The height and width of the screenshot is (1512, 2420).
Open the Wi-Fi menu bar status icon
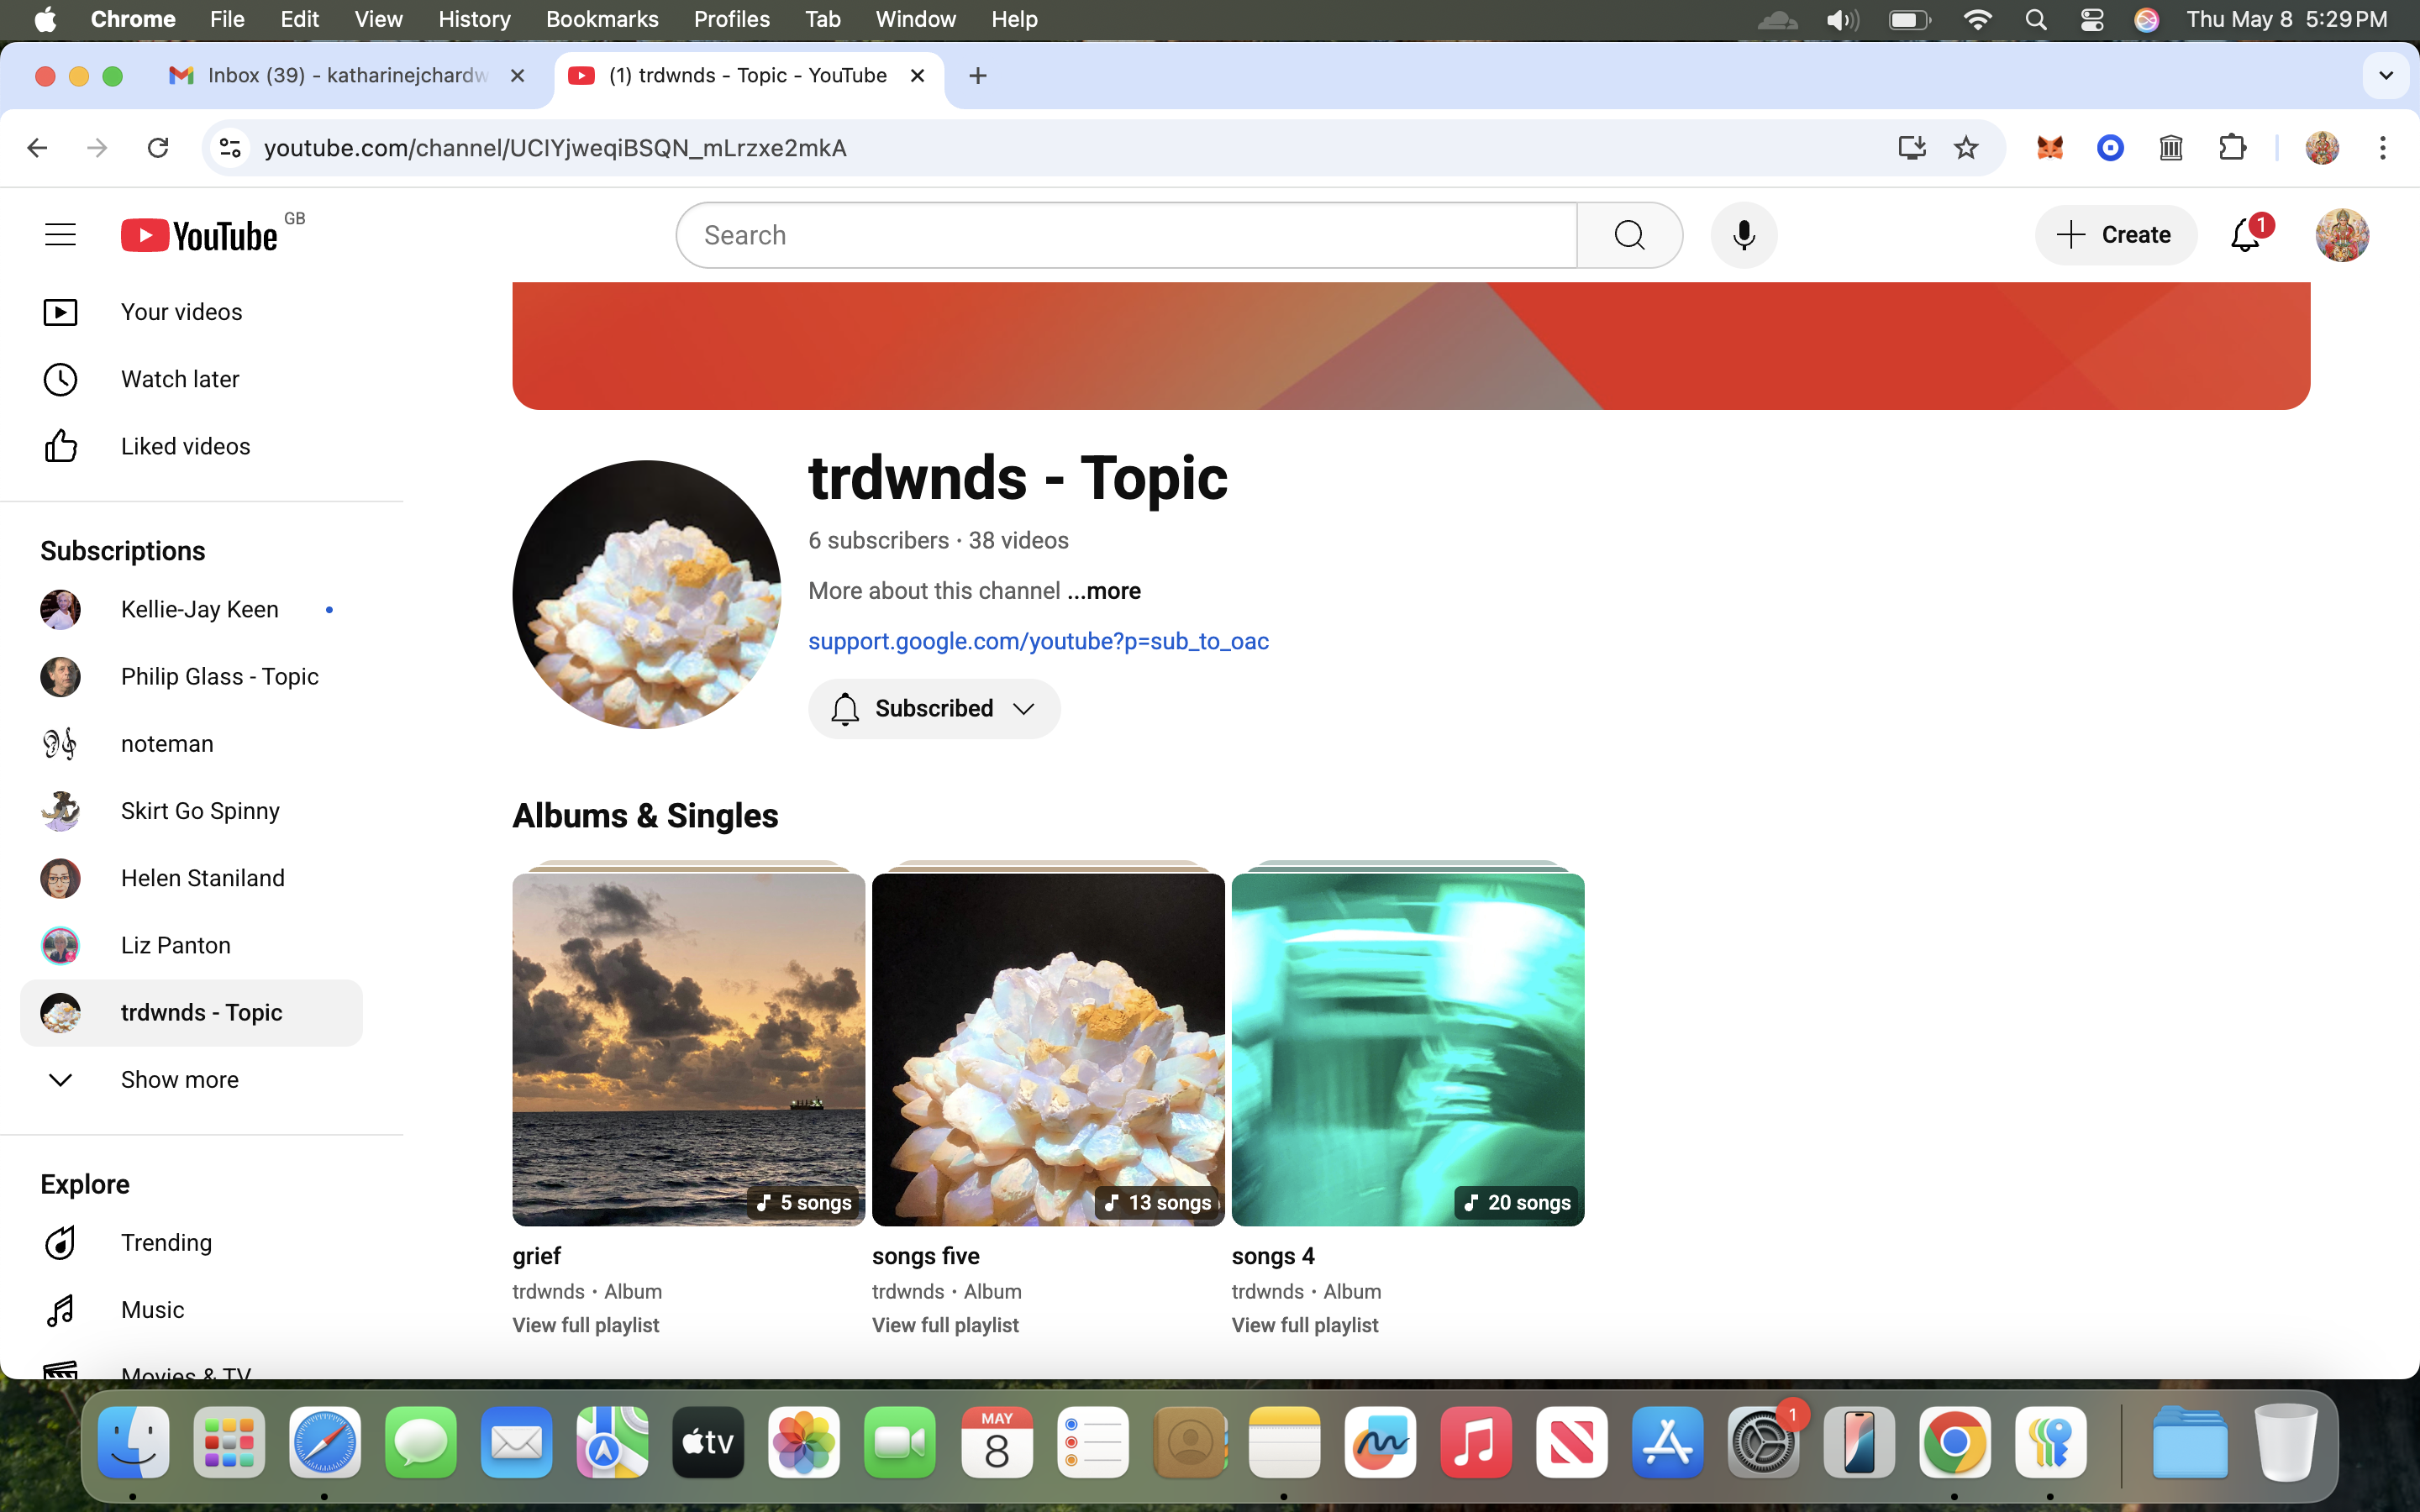pyautogui.click(x=1977, y=19)
